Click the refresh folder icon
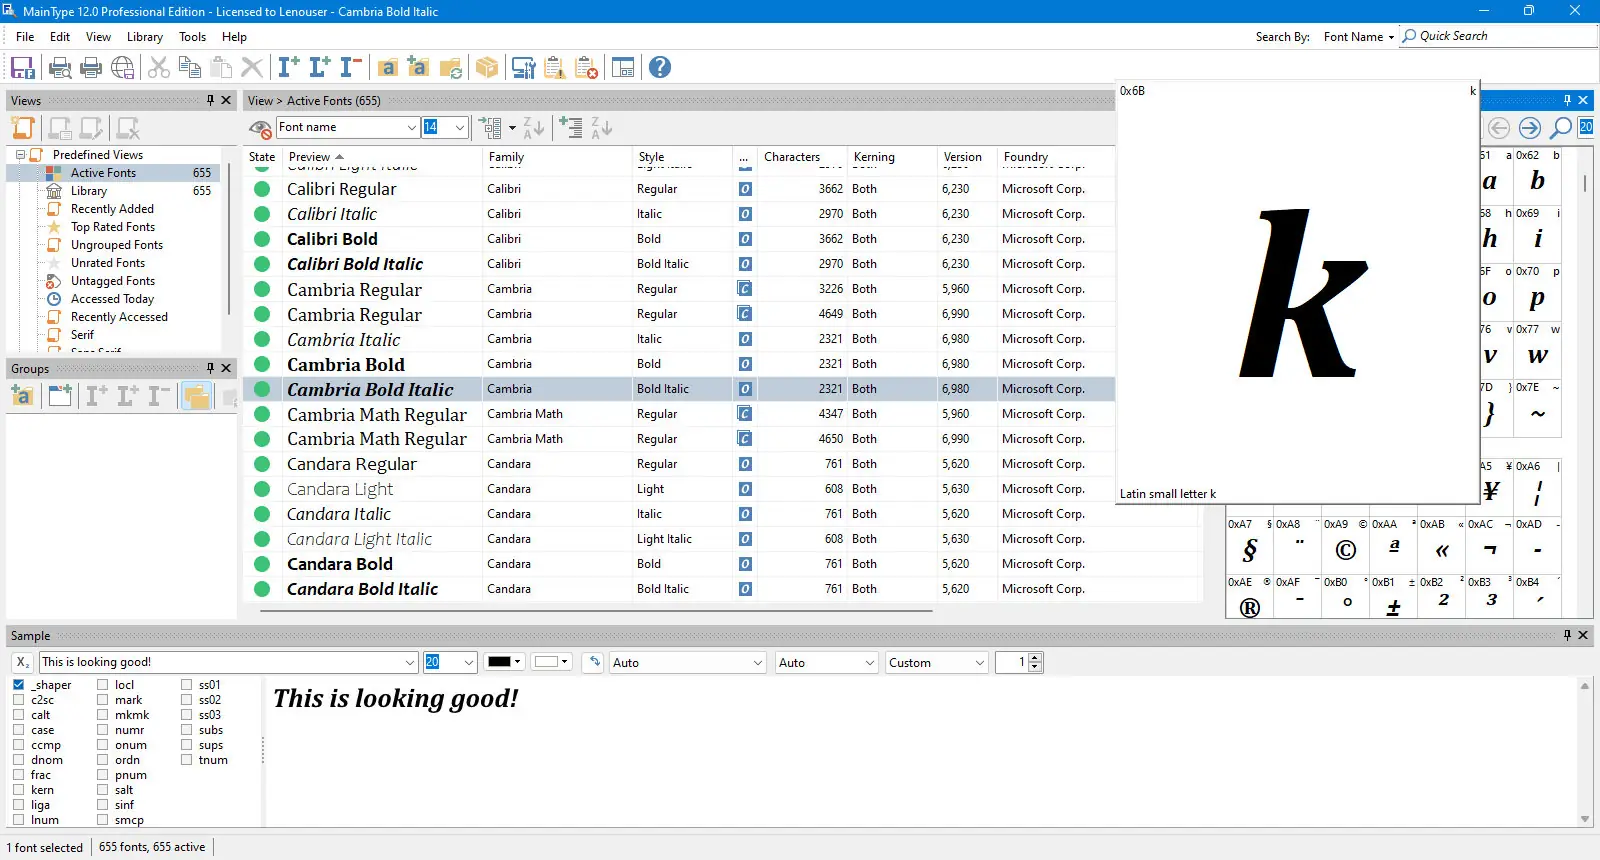 pyautogui.click(x=451, y=68)
